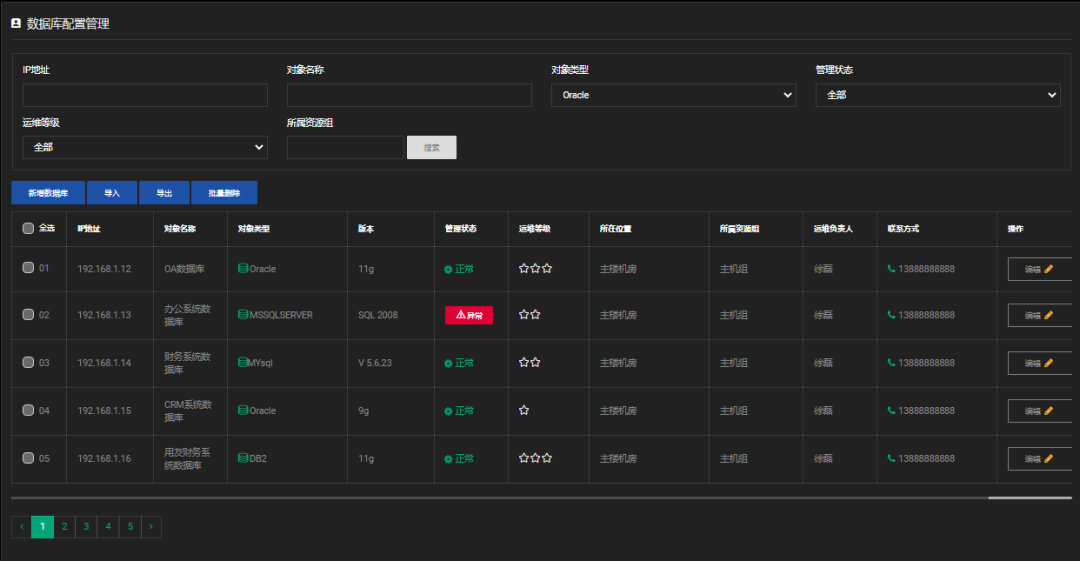Check the checkbox for row 03
The width and height of the screenshot is (1080, 561).
[28, 362]
